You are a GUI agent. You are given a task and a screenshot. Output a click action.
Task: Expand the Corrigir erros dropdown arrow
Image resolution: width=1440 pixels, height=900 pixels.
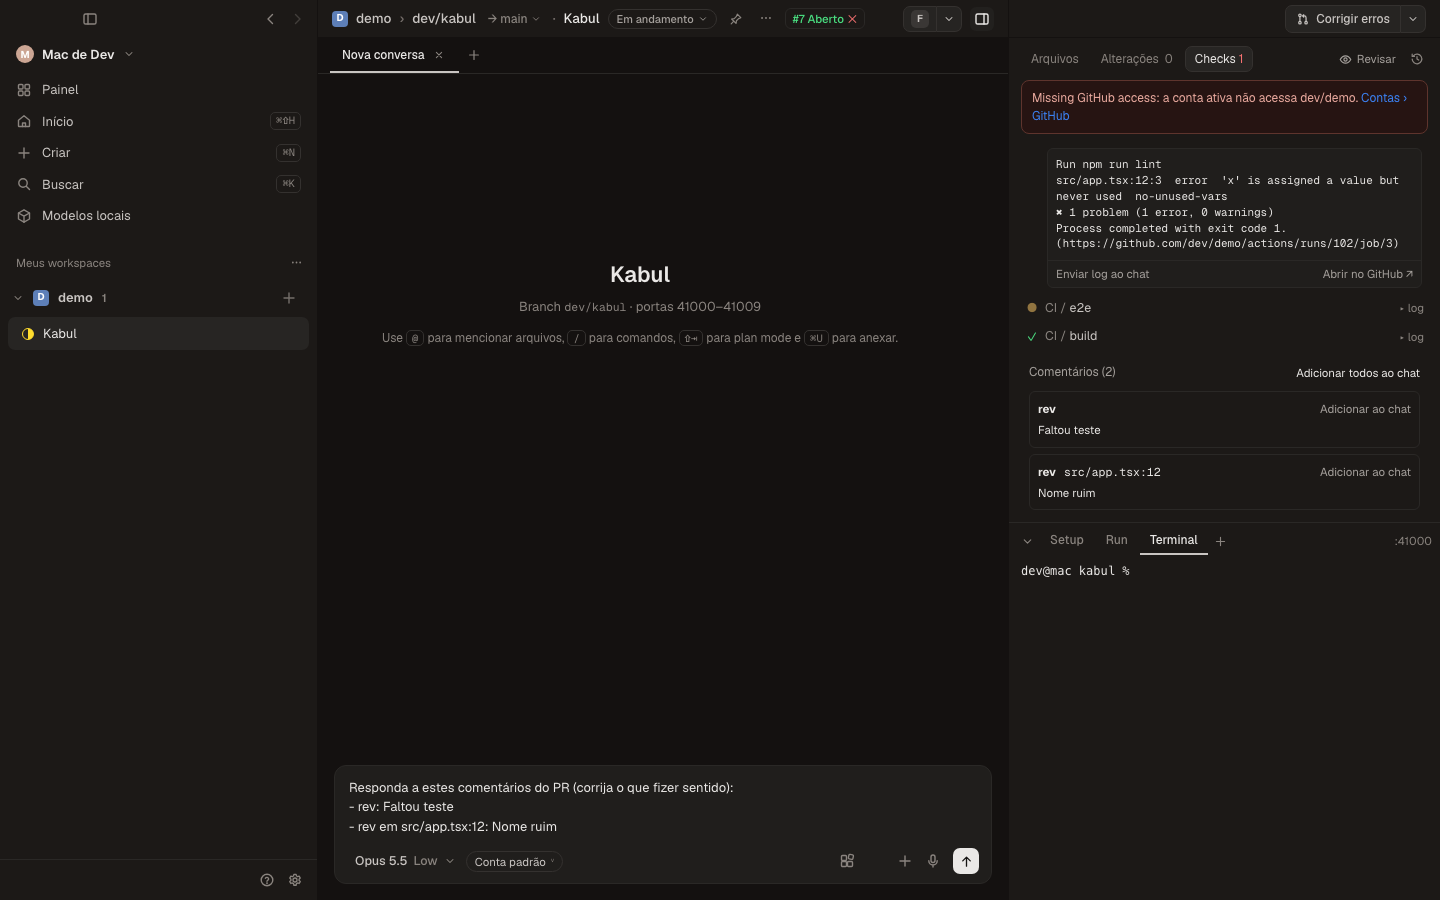pos(1413,19)
